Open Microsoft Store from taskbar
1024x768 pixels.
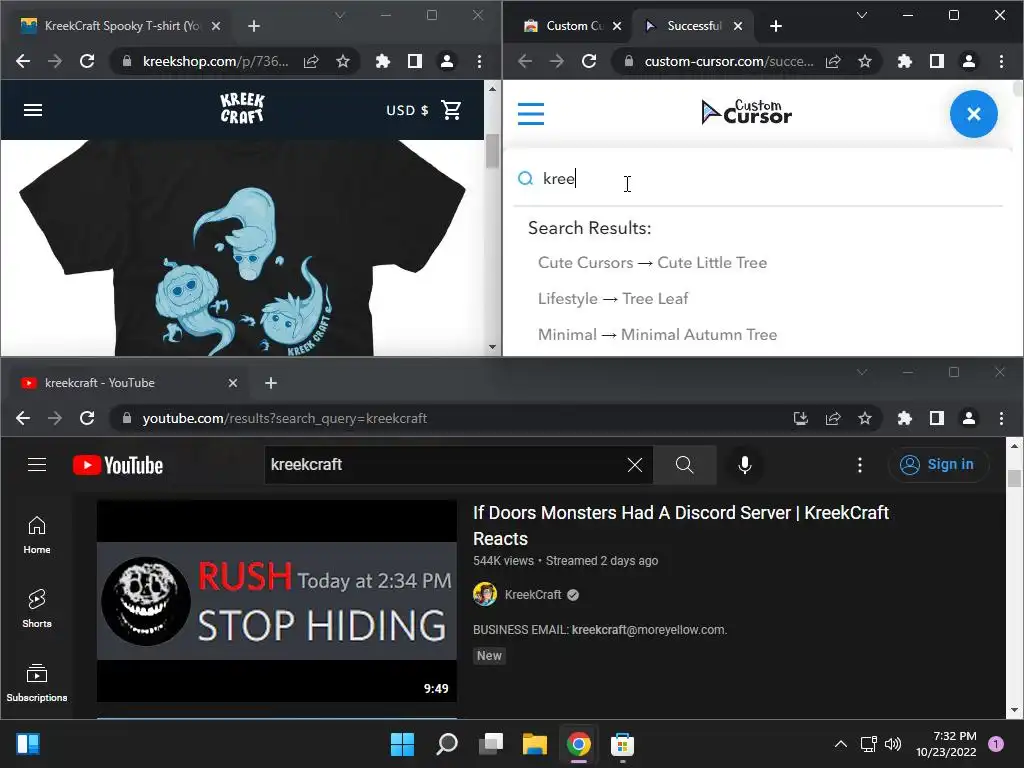point(622,744)
